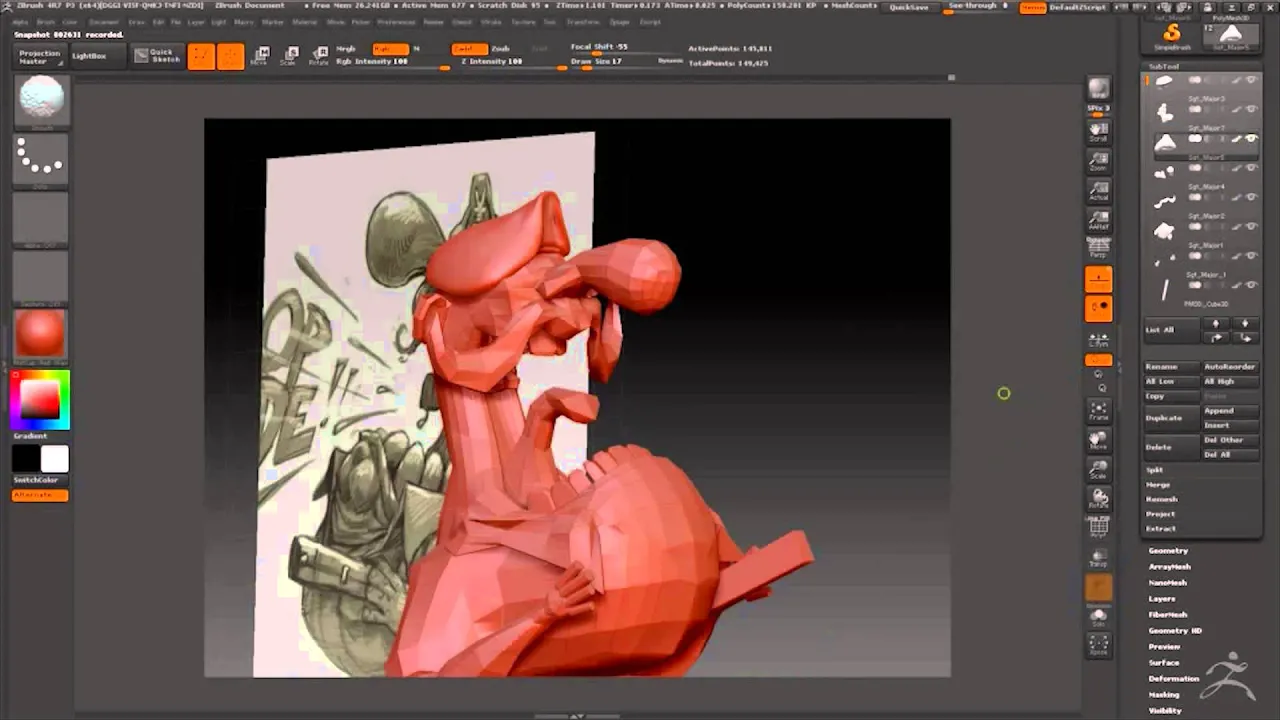The height and width of the screenshot is (720, 1280).
Task: Select the black secondary color swatch
Action: point(26,459)
